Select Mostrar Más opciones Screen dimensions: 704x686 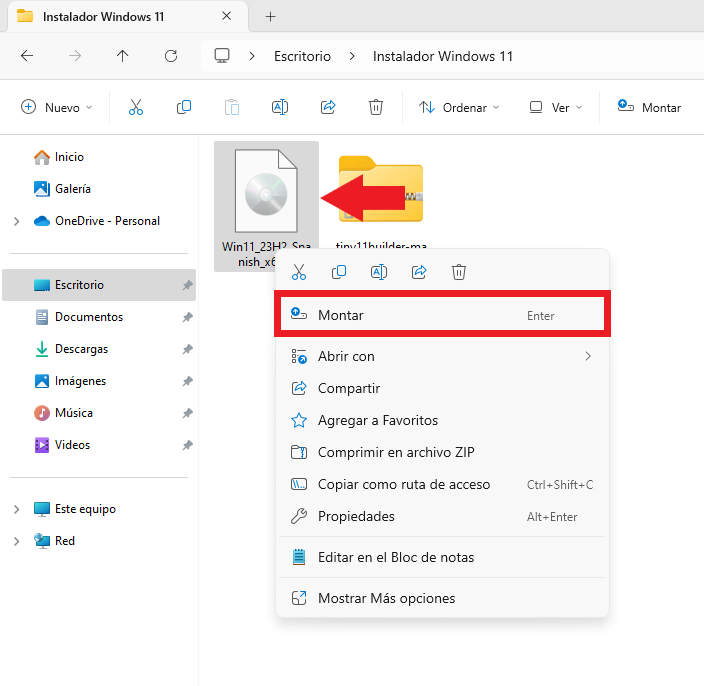coord(442,598)
